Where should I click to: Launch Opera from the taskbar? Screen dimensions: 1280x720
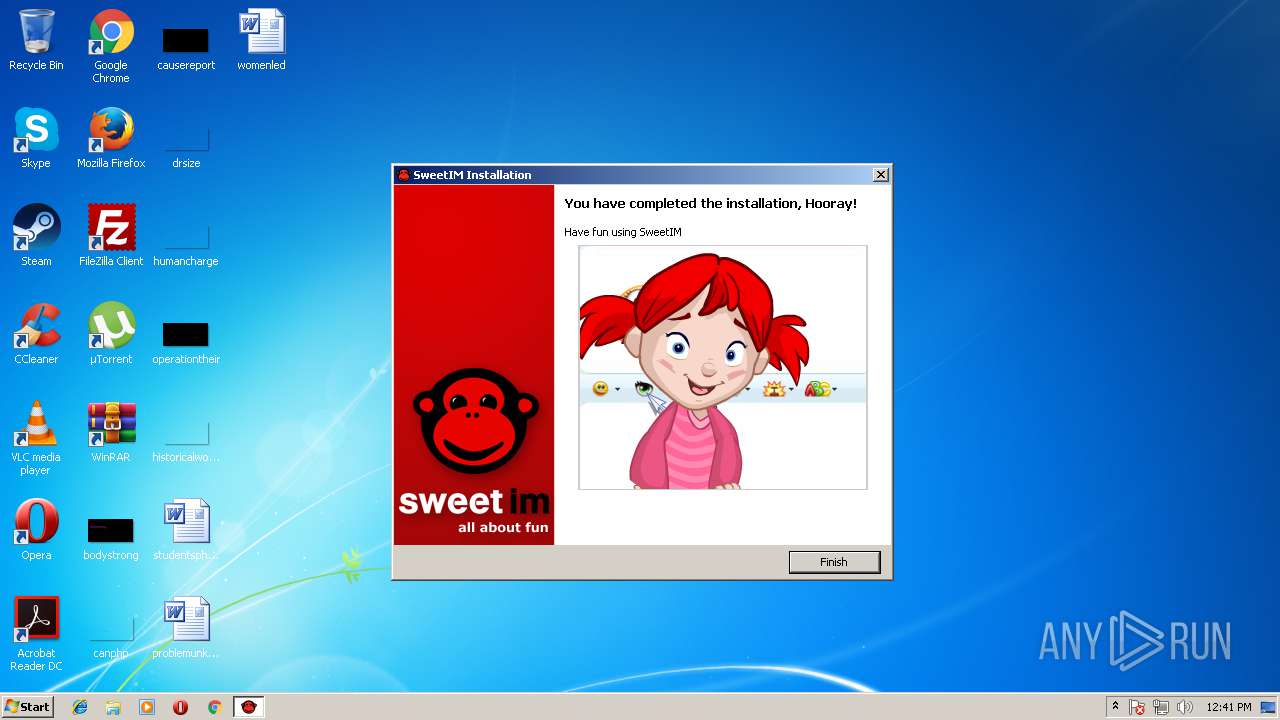pyautogui.click(x=181, y=707)
